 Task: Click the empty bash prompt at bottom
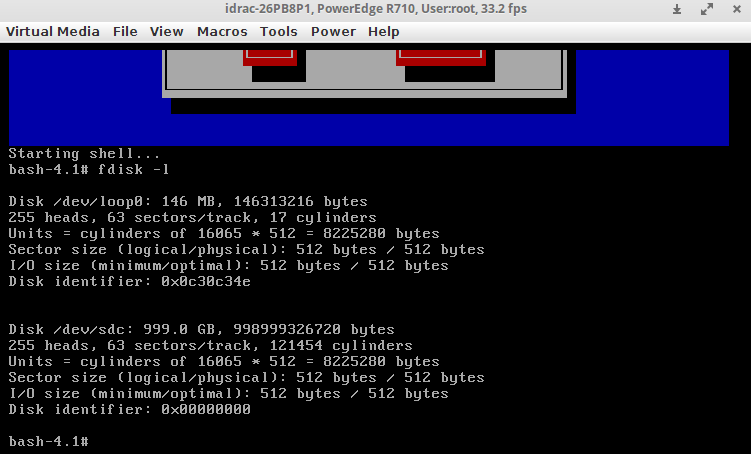pyautogui.click(x=49, y=441)
